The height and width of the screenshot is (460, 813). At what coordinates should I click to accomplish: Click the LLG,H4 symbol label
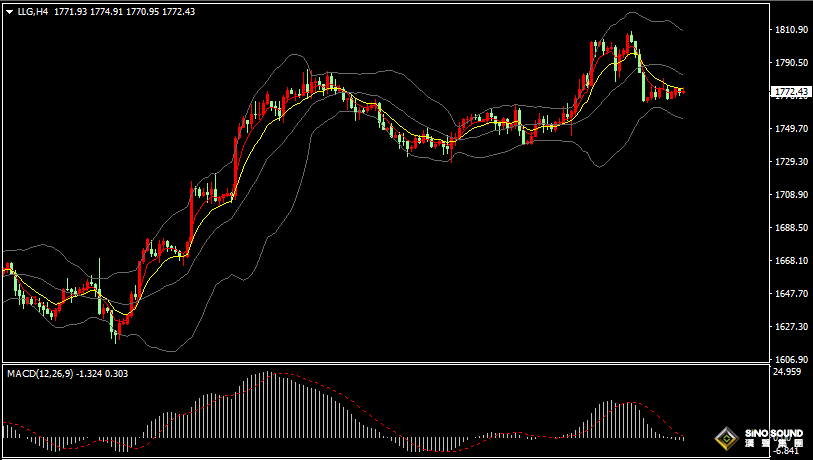tap(33, 10)
